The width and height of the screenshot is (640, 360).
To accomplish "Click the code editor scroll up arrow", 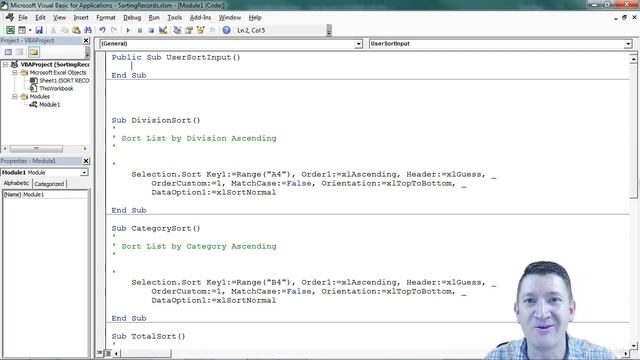I will pos(633,59).
